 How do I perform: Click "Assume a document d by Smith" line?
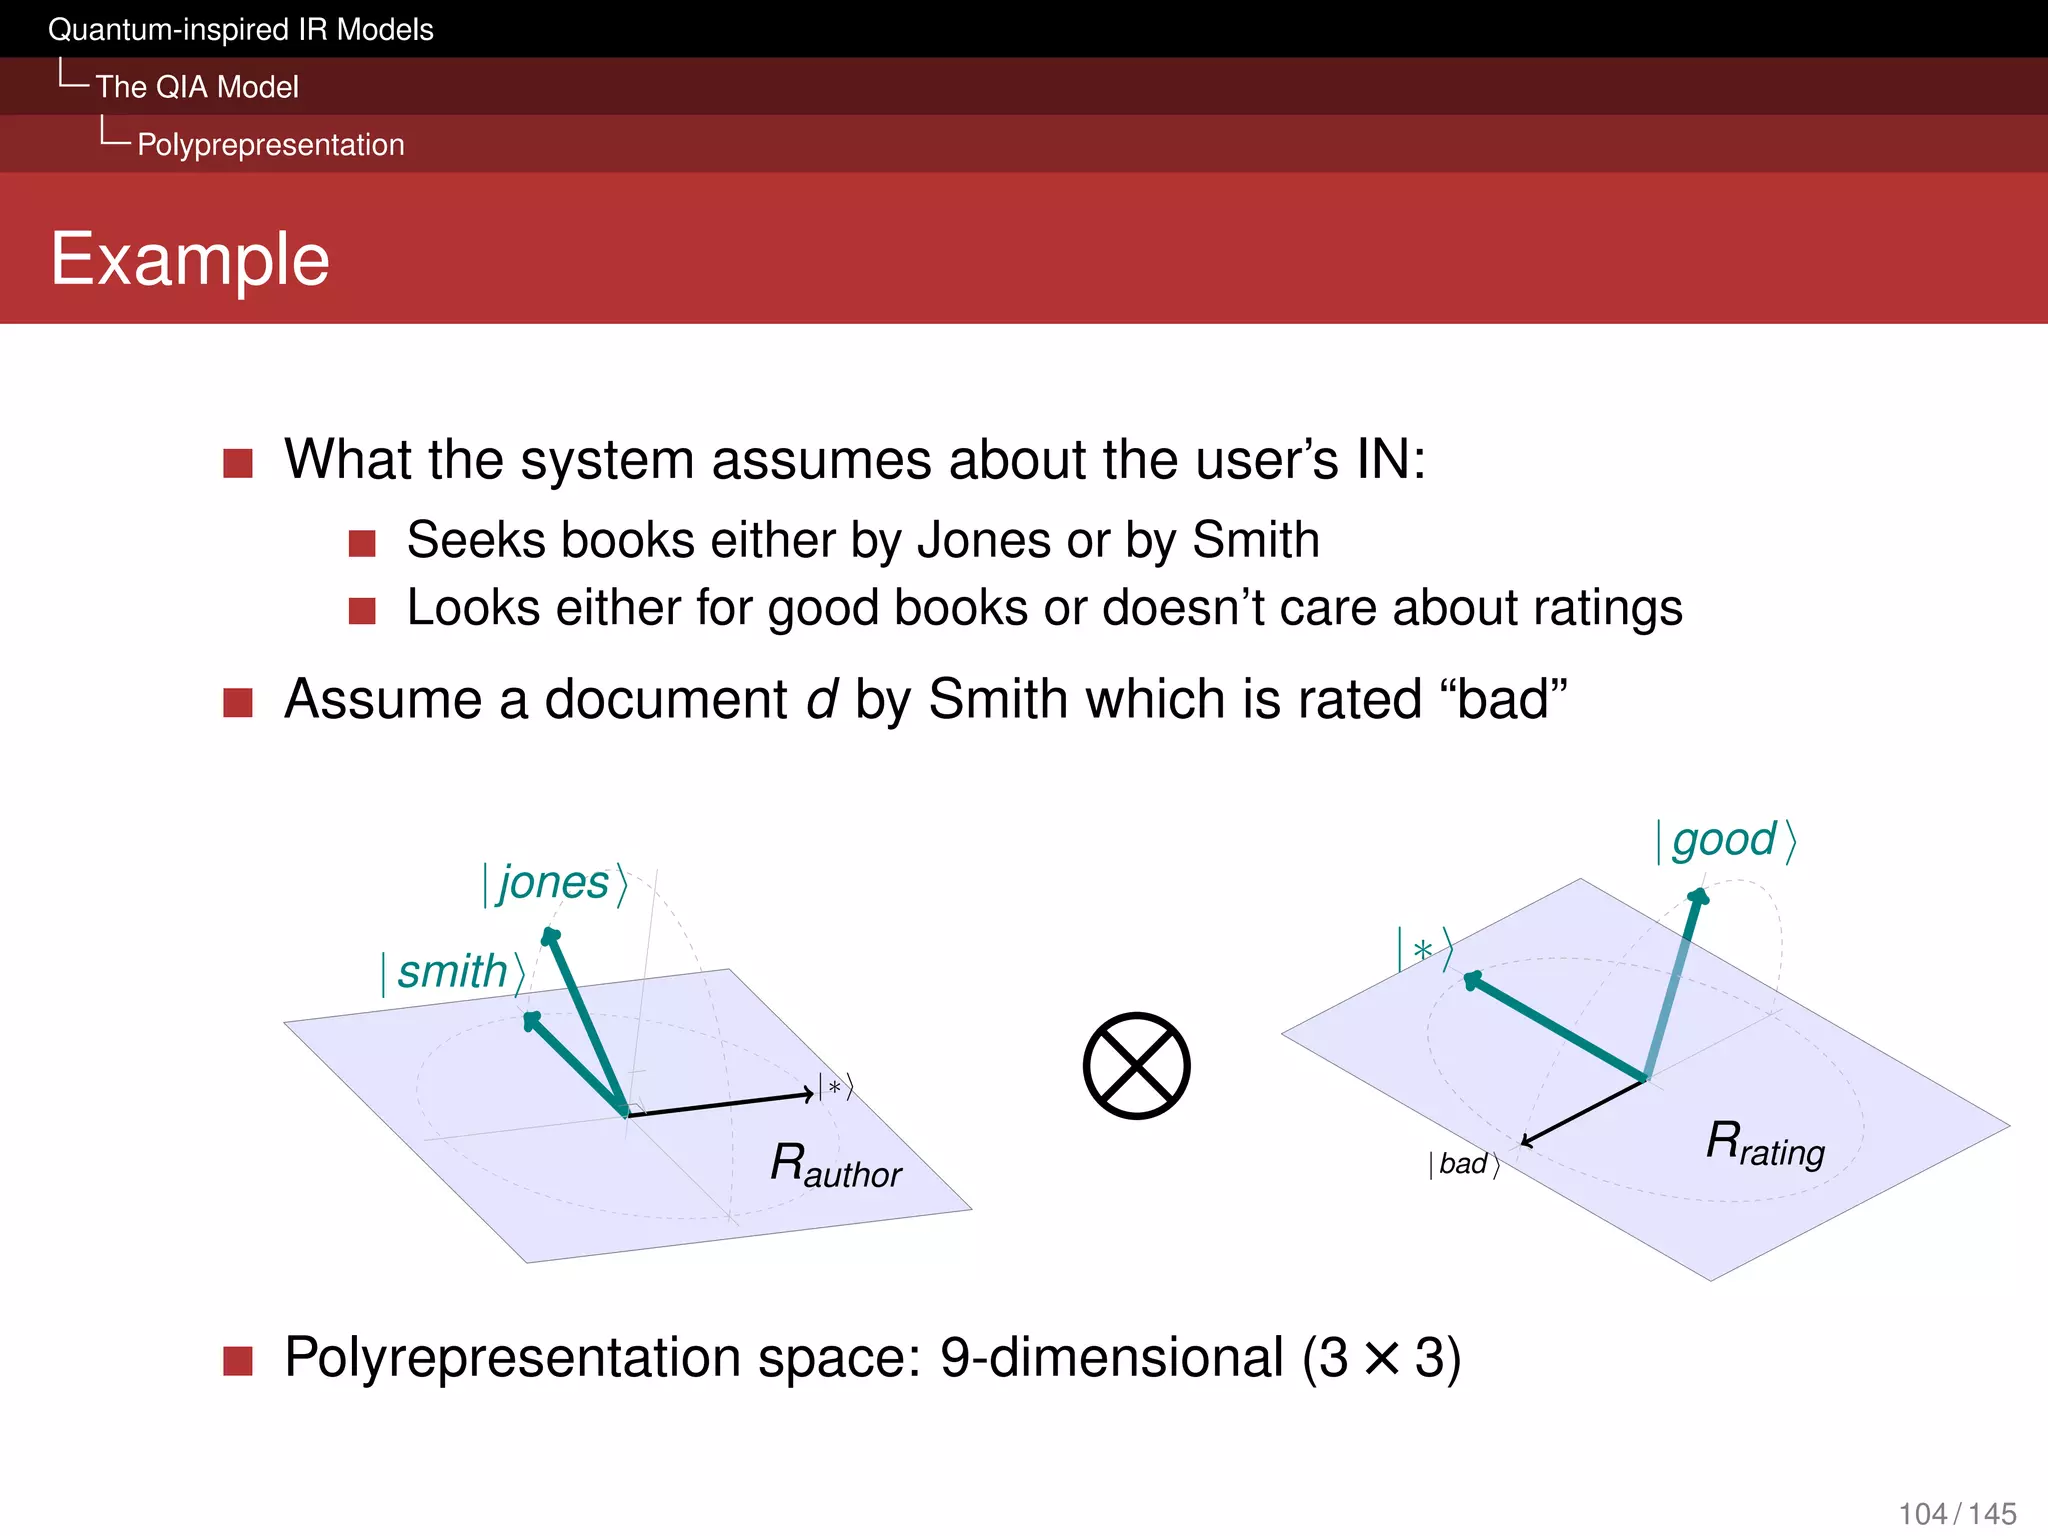926,699
